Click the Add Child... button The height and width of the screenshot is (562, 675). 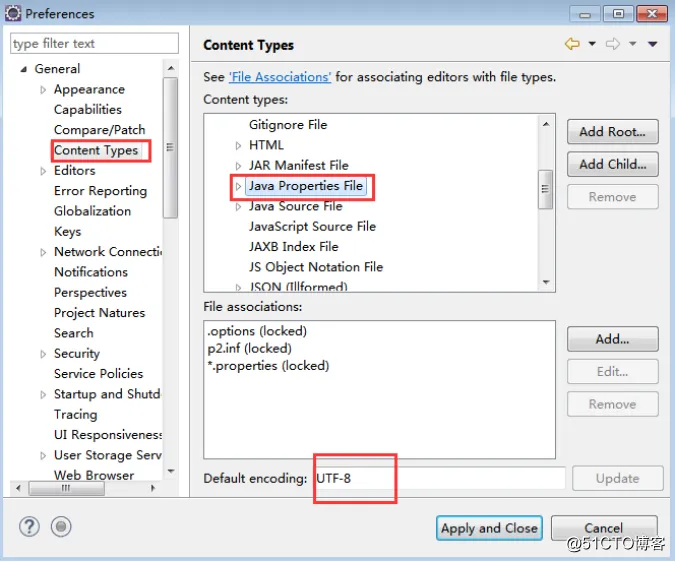pyautogui.click(x=613, y=164)
